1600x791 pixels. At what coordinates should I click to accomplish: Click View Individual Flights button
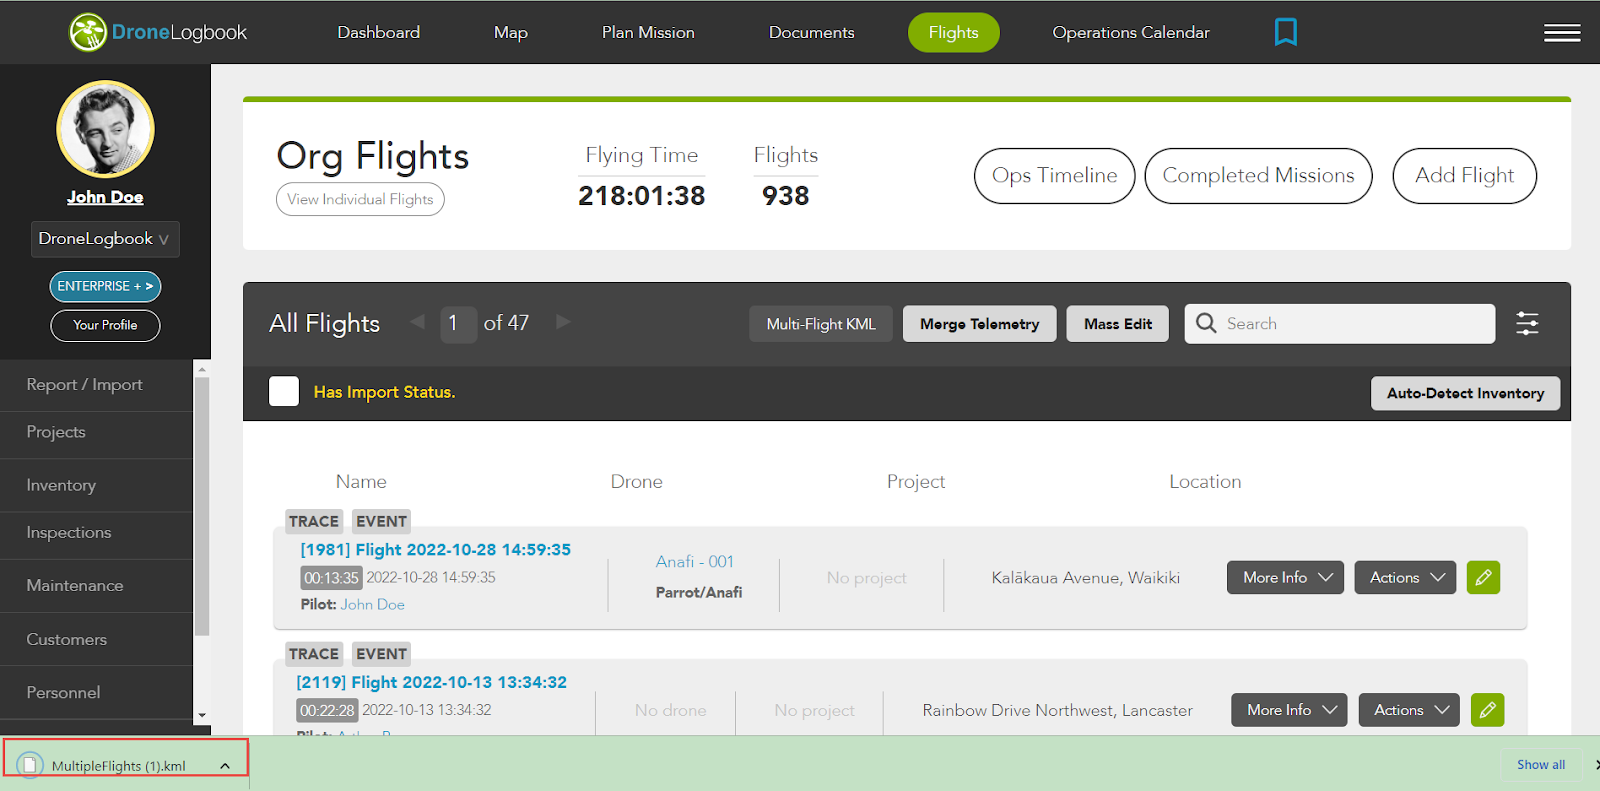[360, 199]
